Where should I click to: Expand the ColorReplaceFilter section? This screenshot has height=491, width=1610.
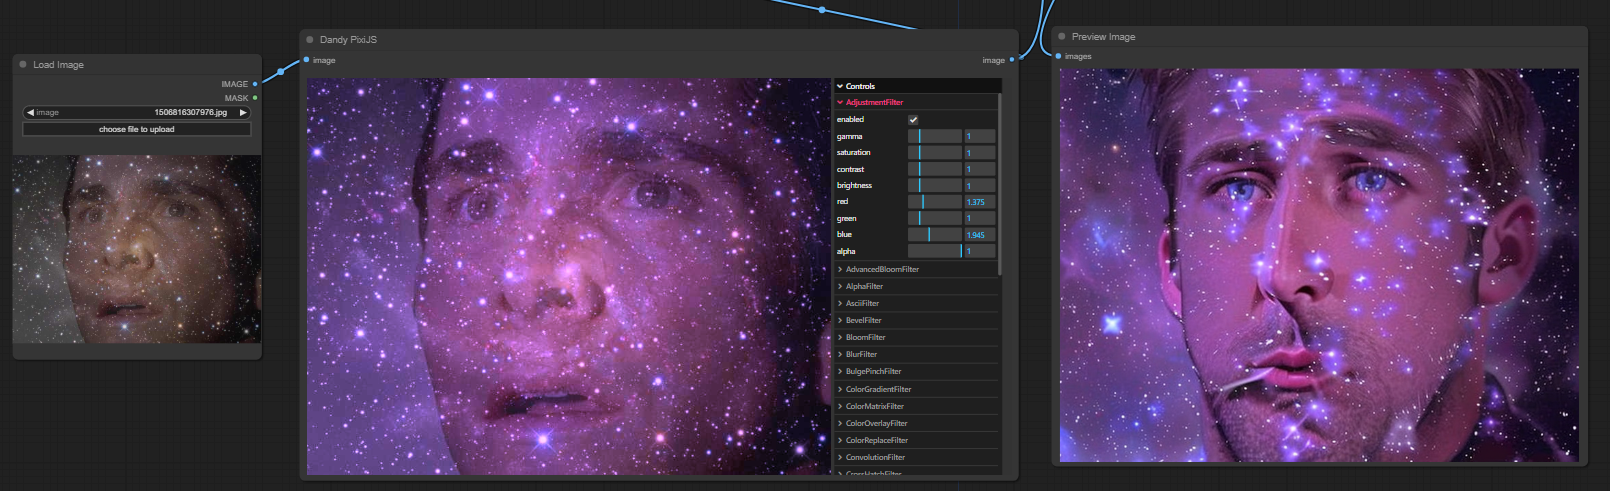[916, 440]
